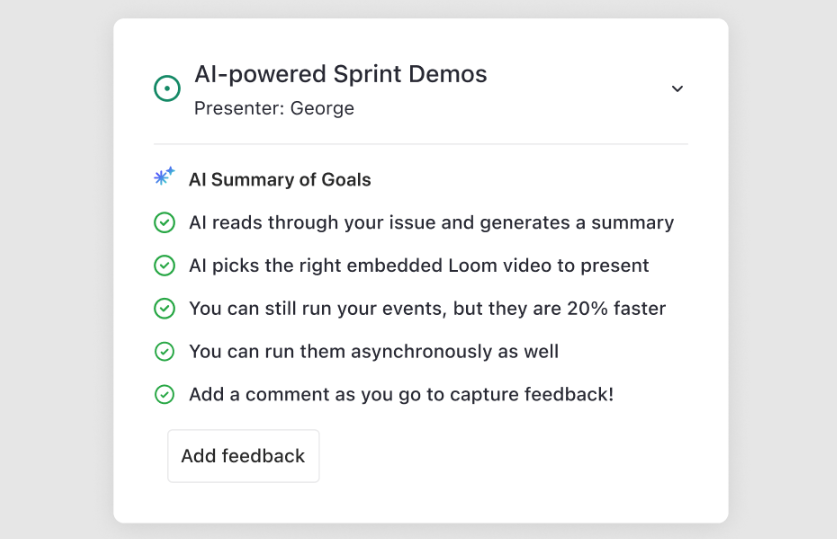Viewport: 837px width, 539px height.
Task: Click empty space right of Add feedback button
Action: point(503,456)
